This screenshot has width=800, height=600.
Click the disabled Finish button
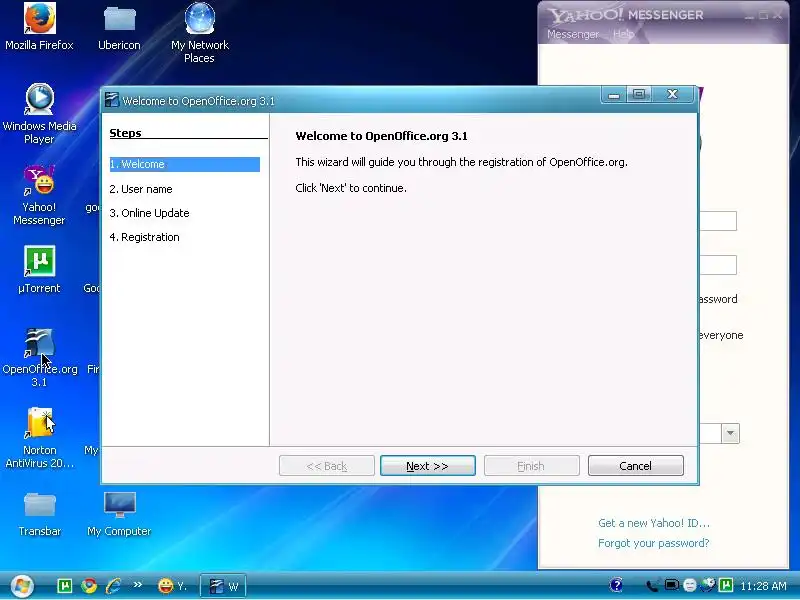[x=531, y=466]
